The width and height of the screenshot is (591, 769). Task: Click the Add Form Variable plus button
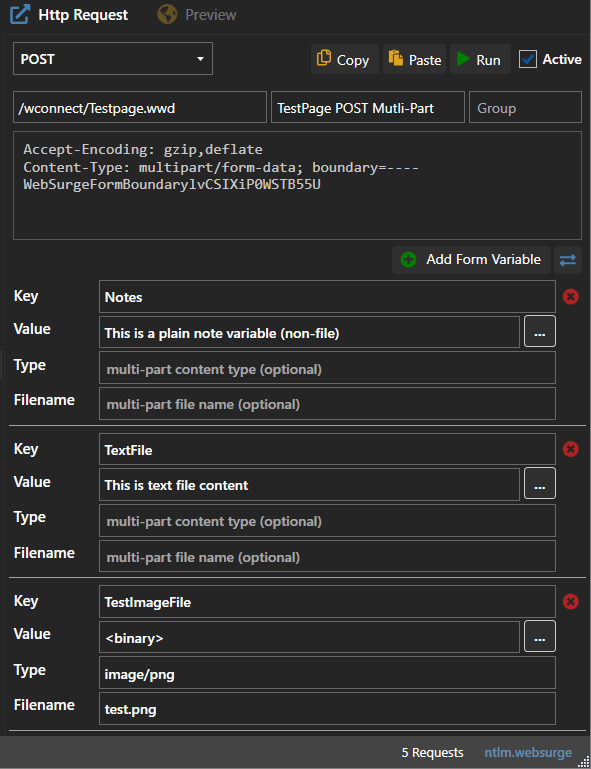(471, 260)
